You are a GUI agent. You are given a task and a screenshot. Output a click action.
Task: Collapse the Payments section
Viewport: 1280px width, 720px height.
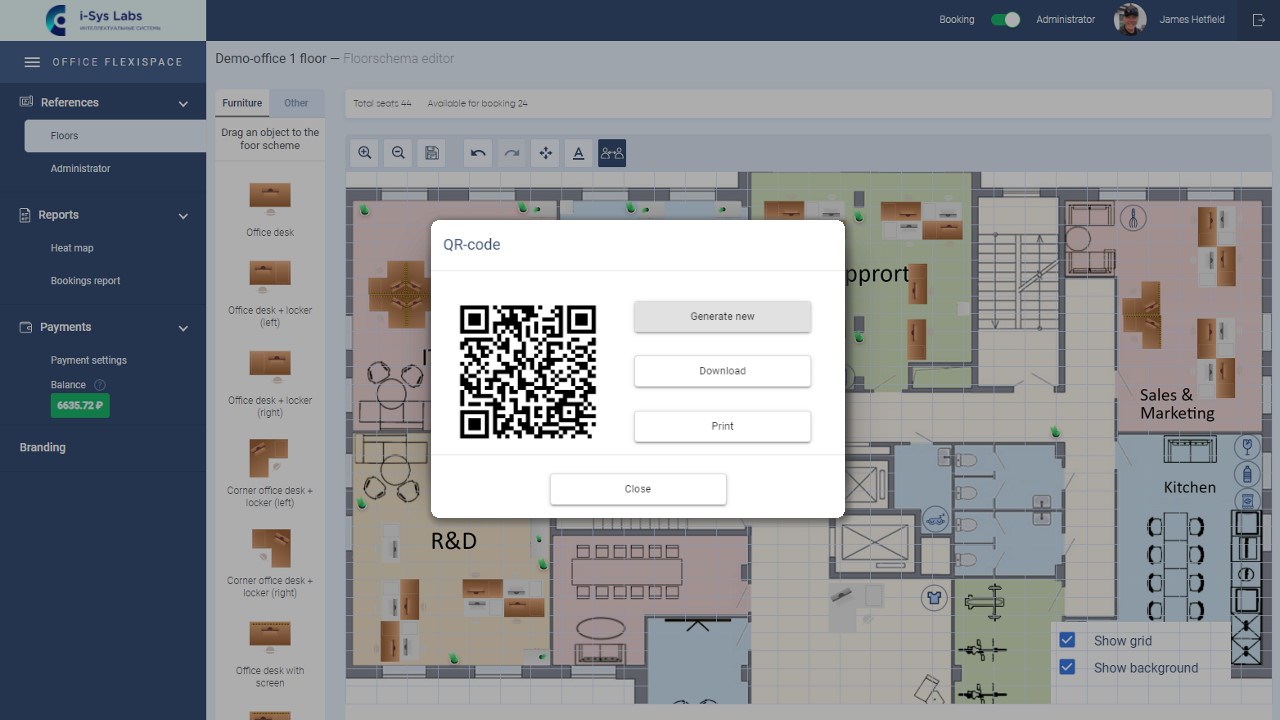pyautogui.click(x=183, y=327)
